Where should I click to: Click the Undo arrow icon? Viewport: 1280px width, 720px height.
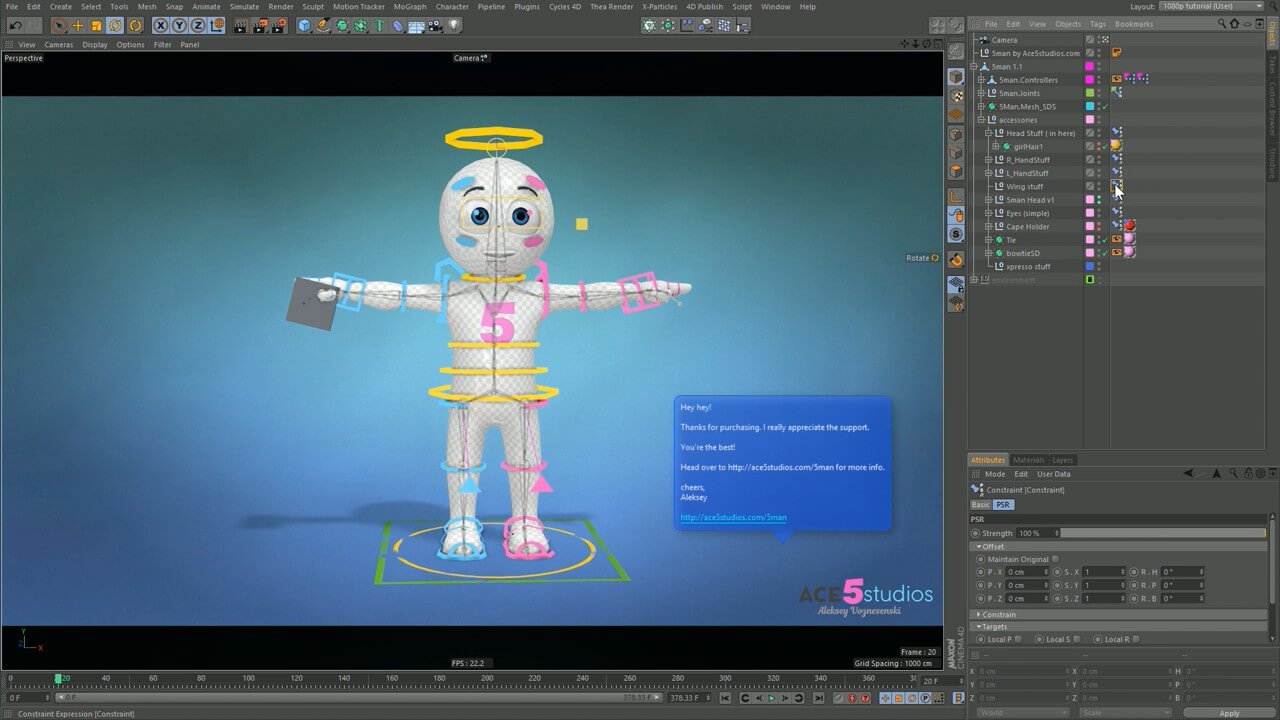[x=15, y=25]
